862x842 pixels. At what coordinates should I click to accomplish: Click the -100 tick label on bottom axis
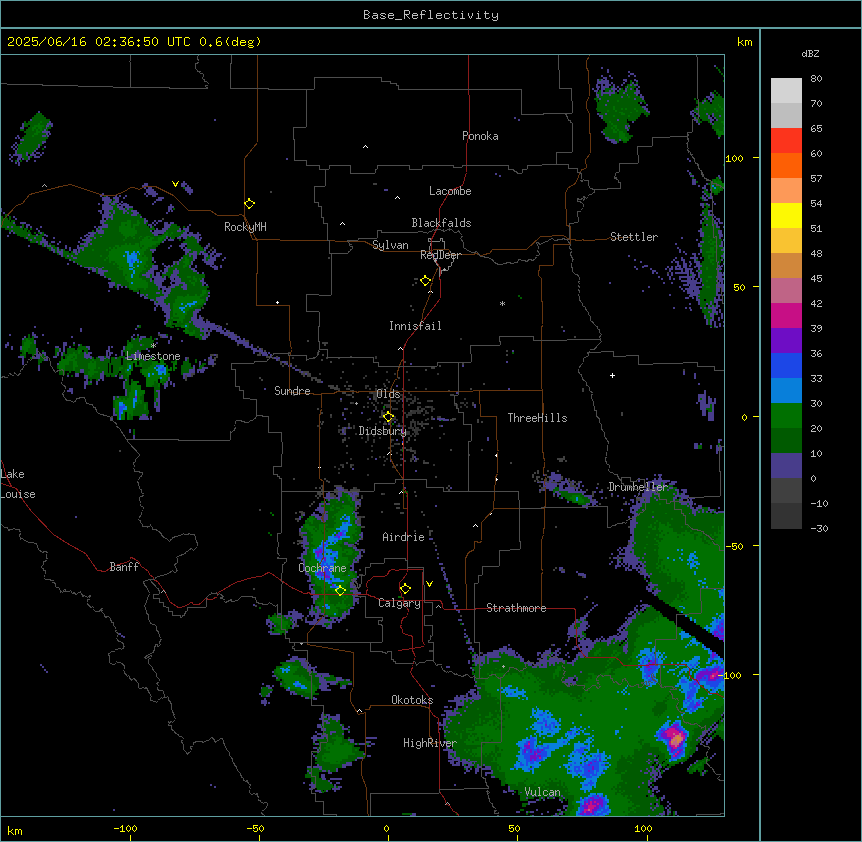tap(125, 828)
